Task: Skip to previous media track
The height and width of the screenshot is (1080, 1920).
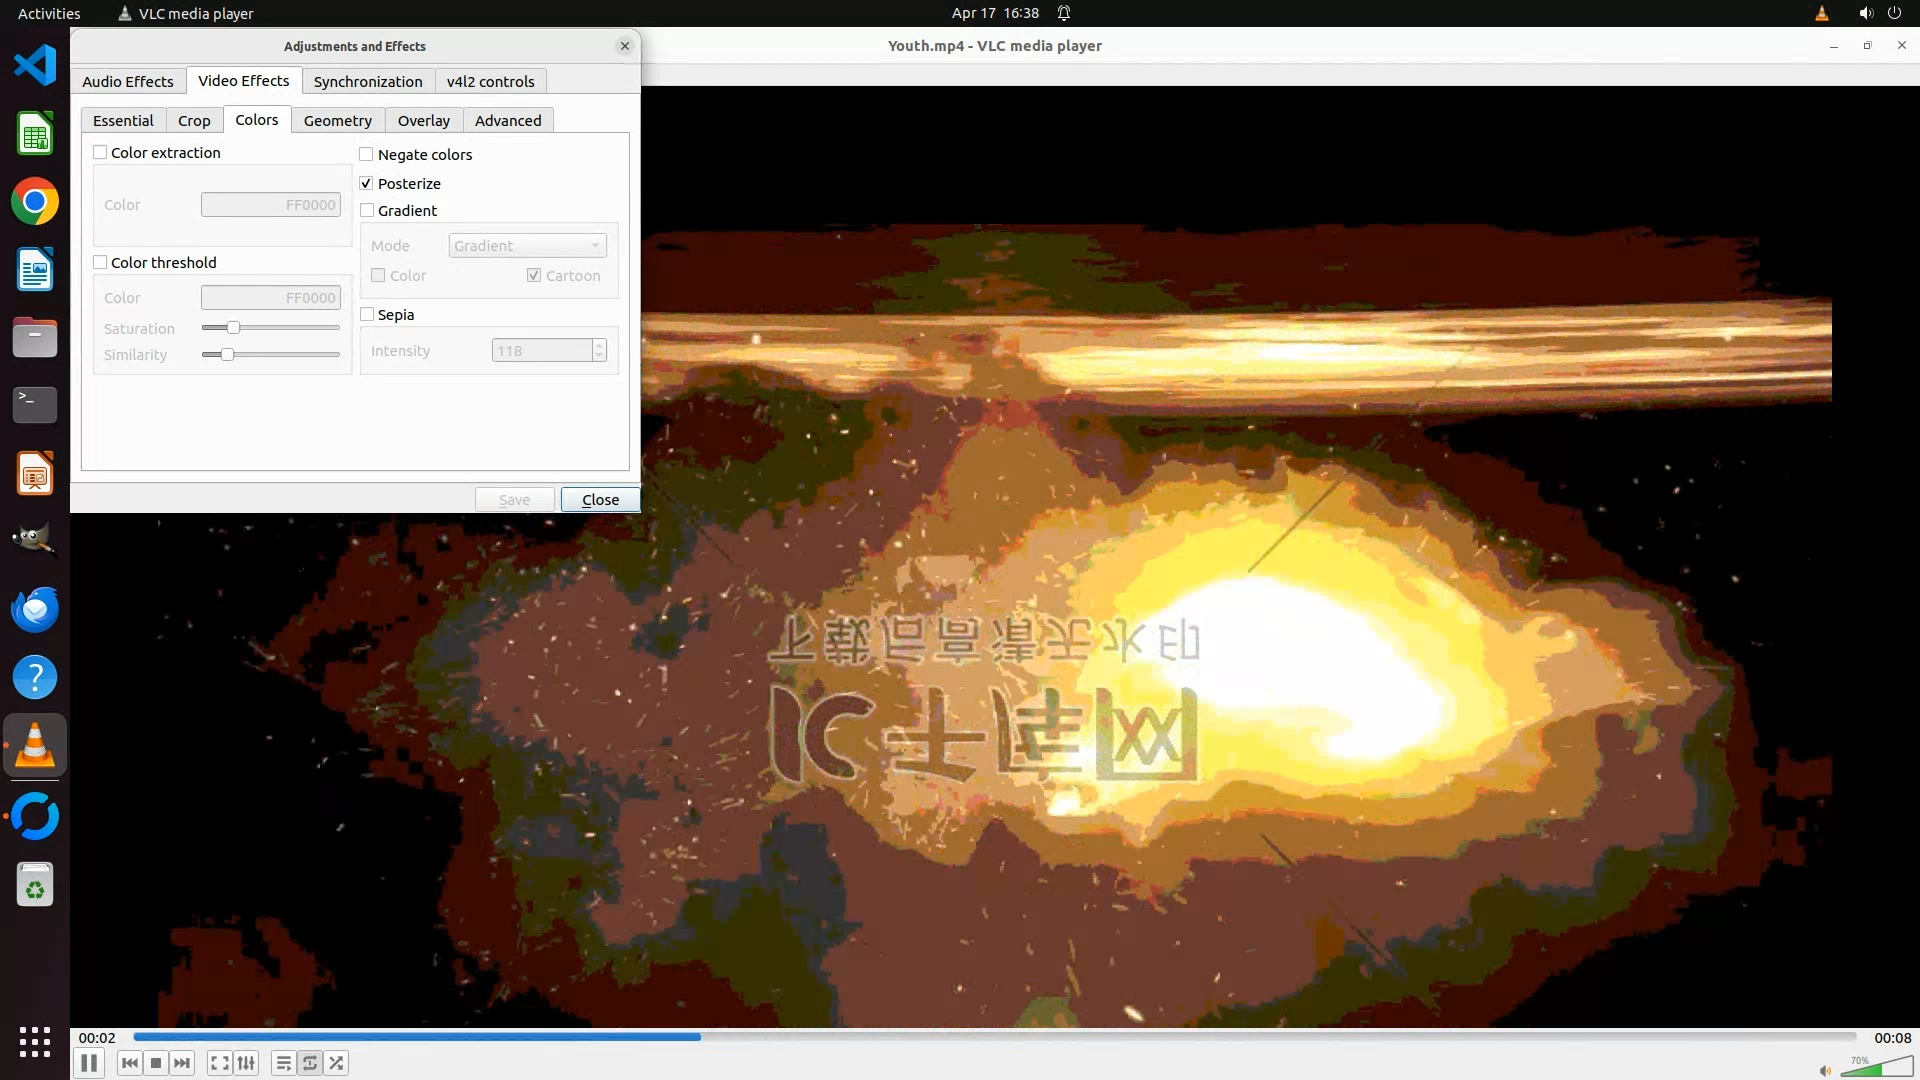Action: pyautogui.click(x=129, y=1063)
